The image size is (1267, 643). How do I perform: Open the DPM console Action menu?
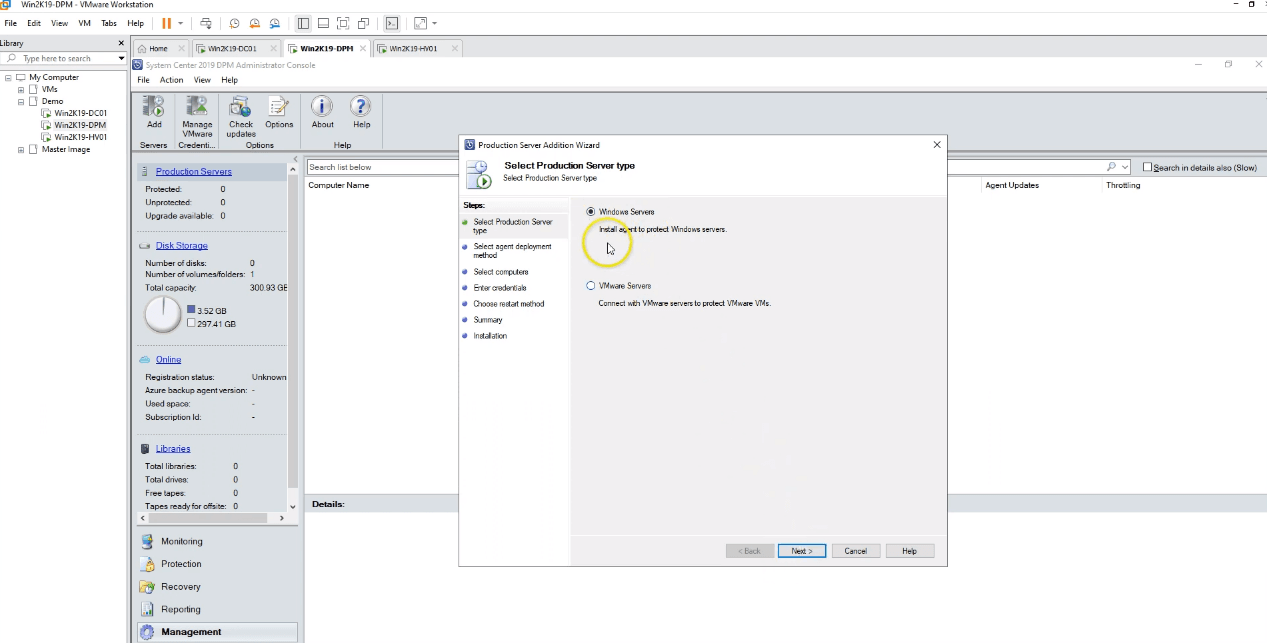[x=171, y=80]
